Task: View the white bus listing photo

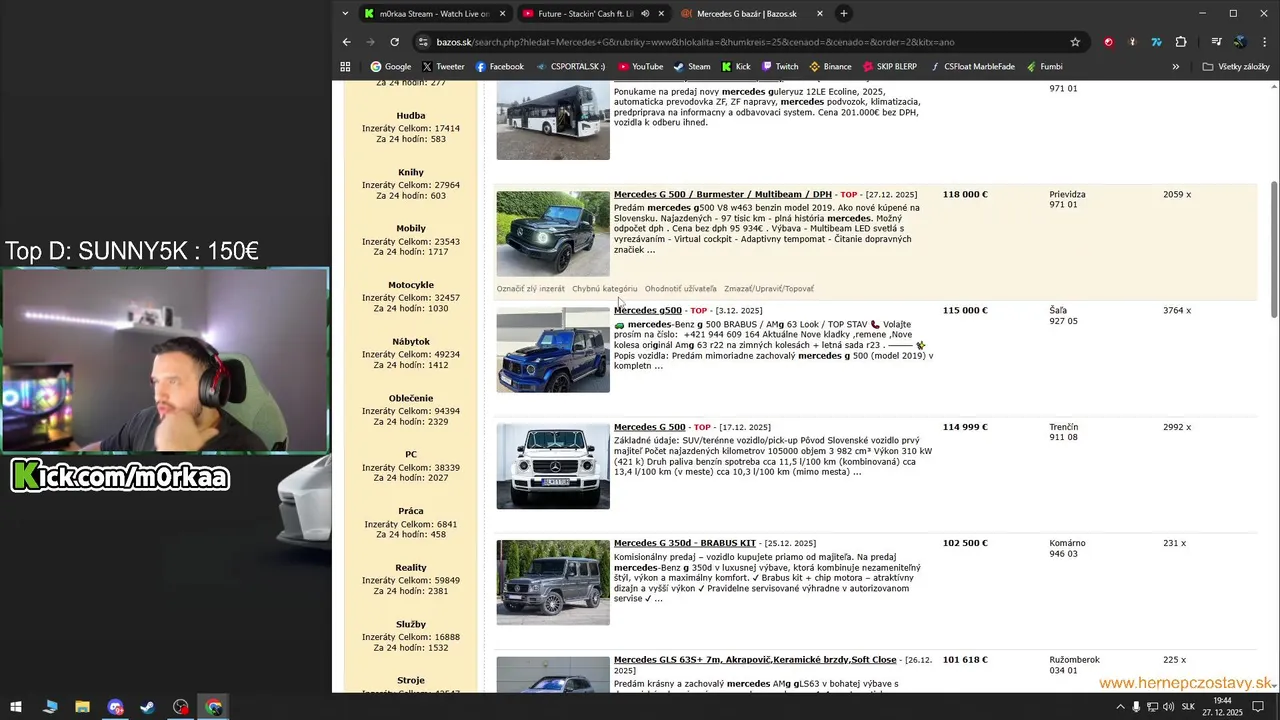Action: click(553, 120)
